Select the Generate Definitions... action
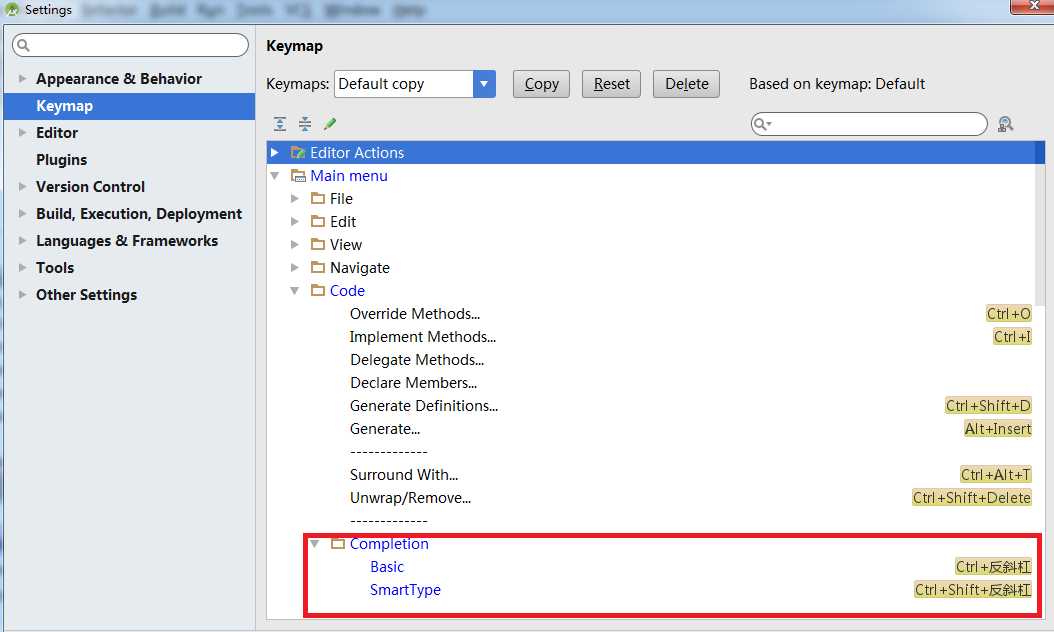The width and height of the screenshot is (1054, 632). [423, 405]
